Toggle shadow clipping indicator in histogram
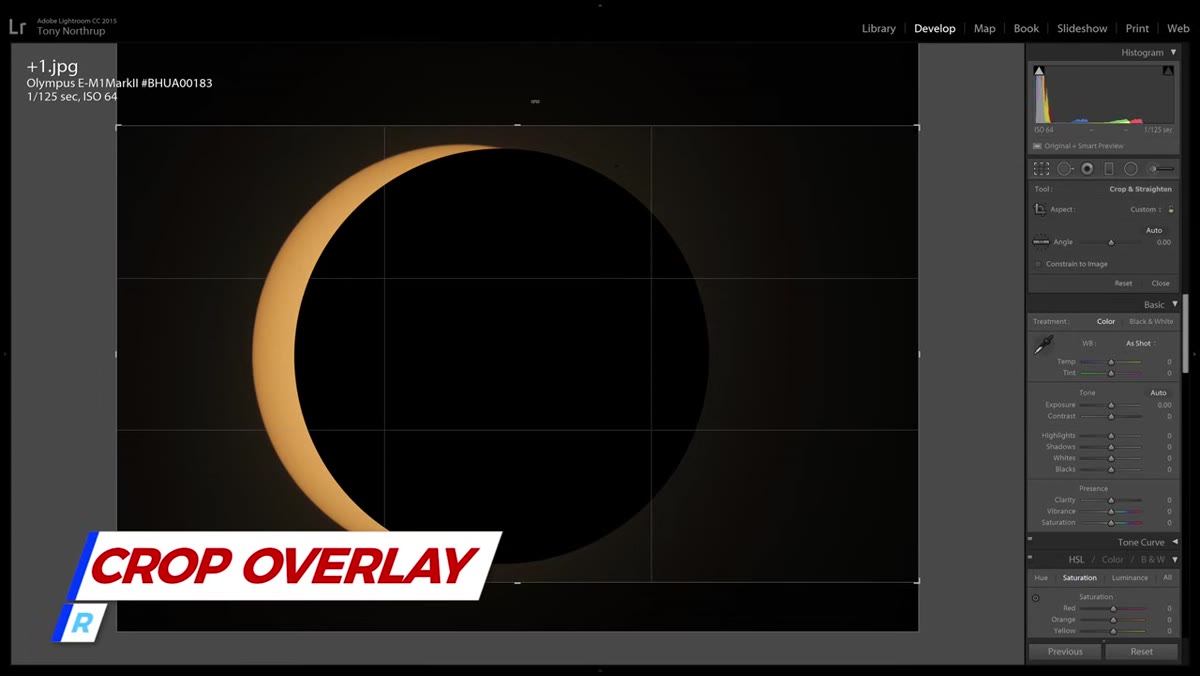 click(1039, 71)
